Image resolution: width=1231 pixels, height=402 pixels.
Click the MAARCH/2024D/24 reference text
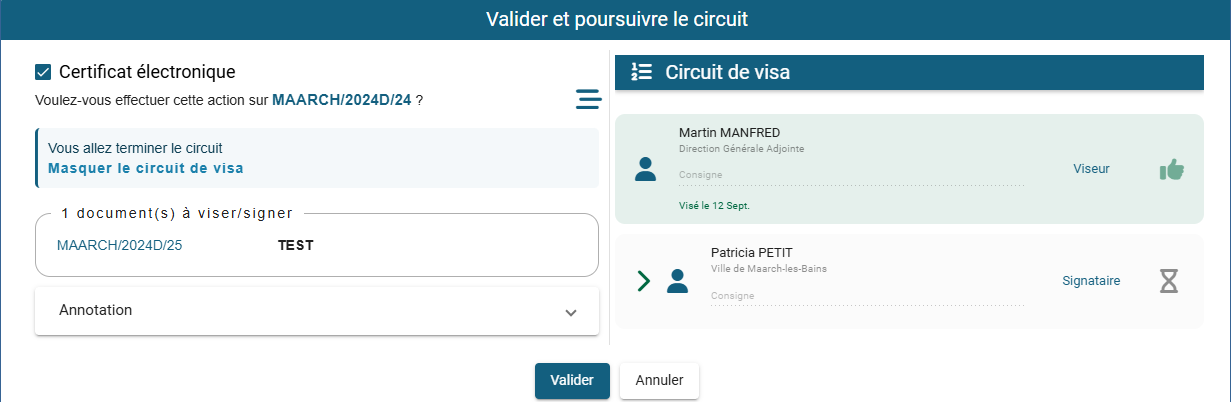342,100
